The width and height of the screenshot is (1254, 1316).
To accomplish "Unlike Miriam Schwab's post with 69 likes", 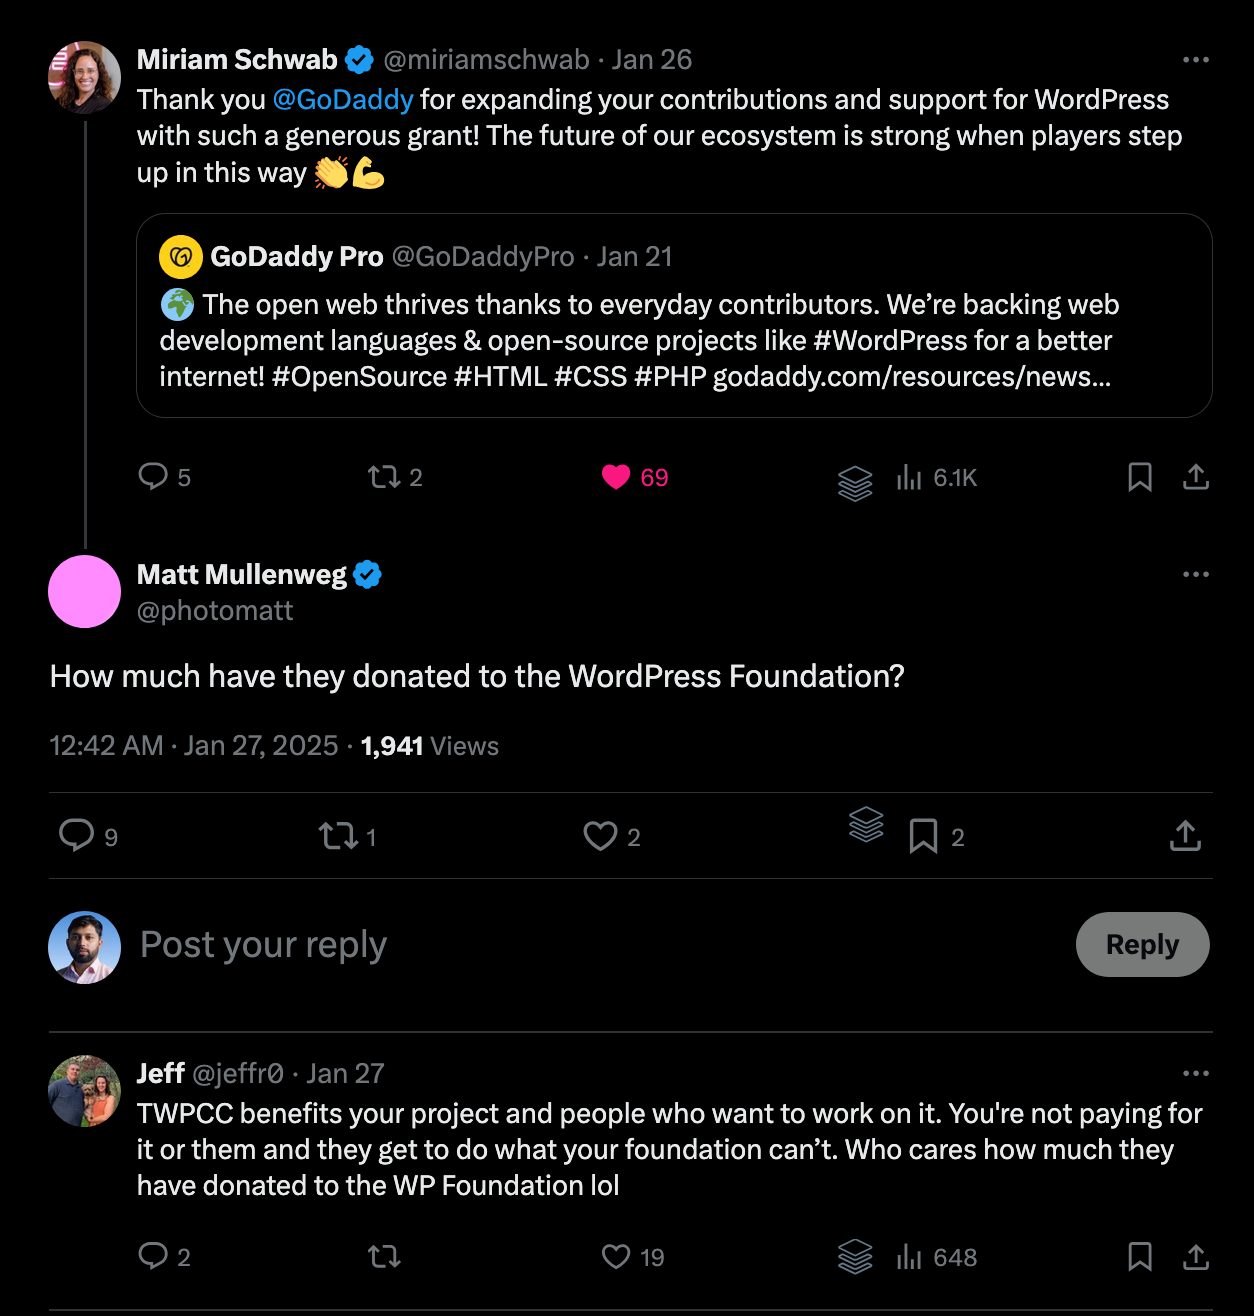I will [x=616, y=477].
